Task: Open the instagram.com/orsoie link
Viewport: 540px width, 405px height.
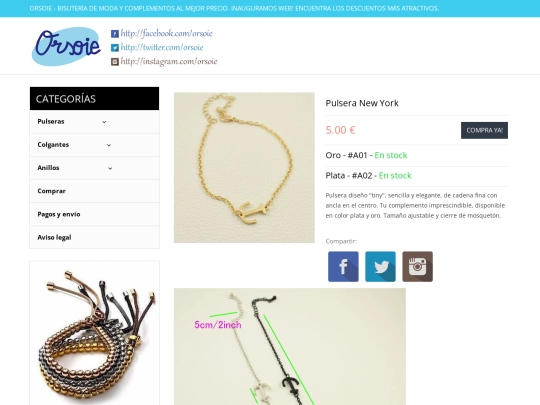Action: [x=169, y=61]
